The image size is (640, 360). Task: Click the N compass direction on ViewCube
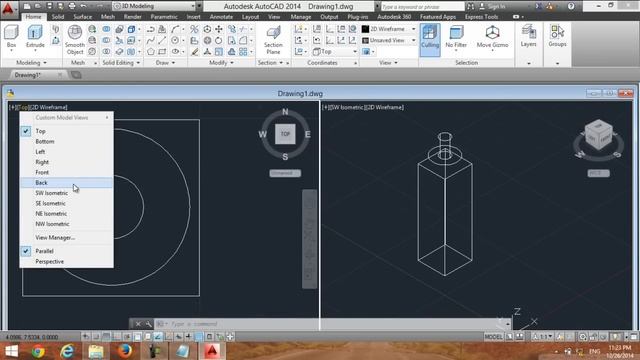285,112
